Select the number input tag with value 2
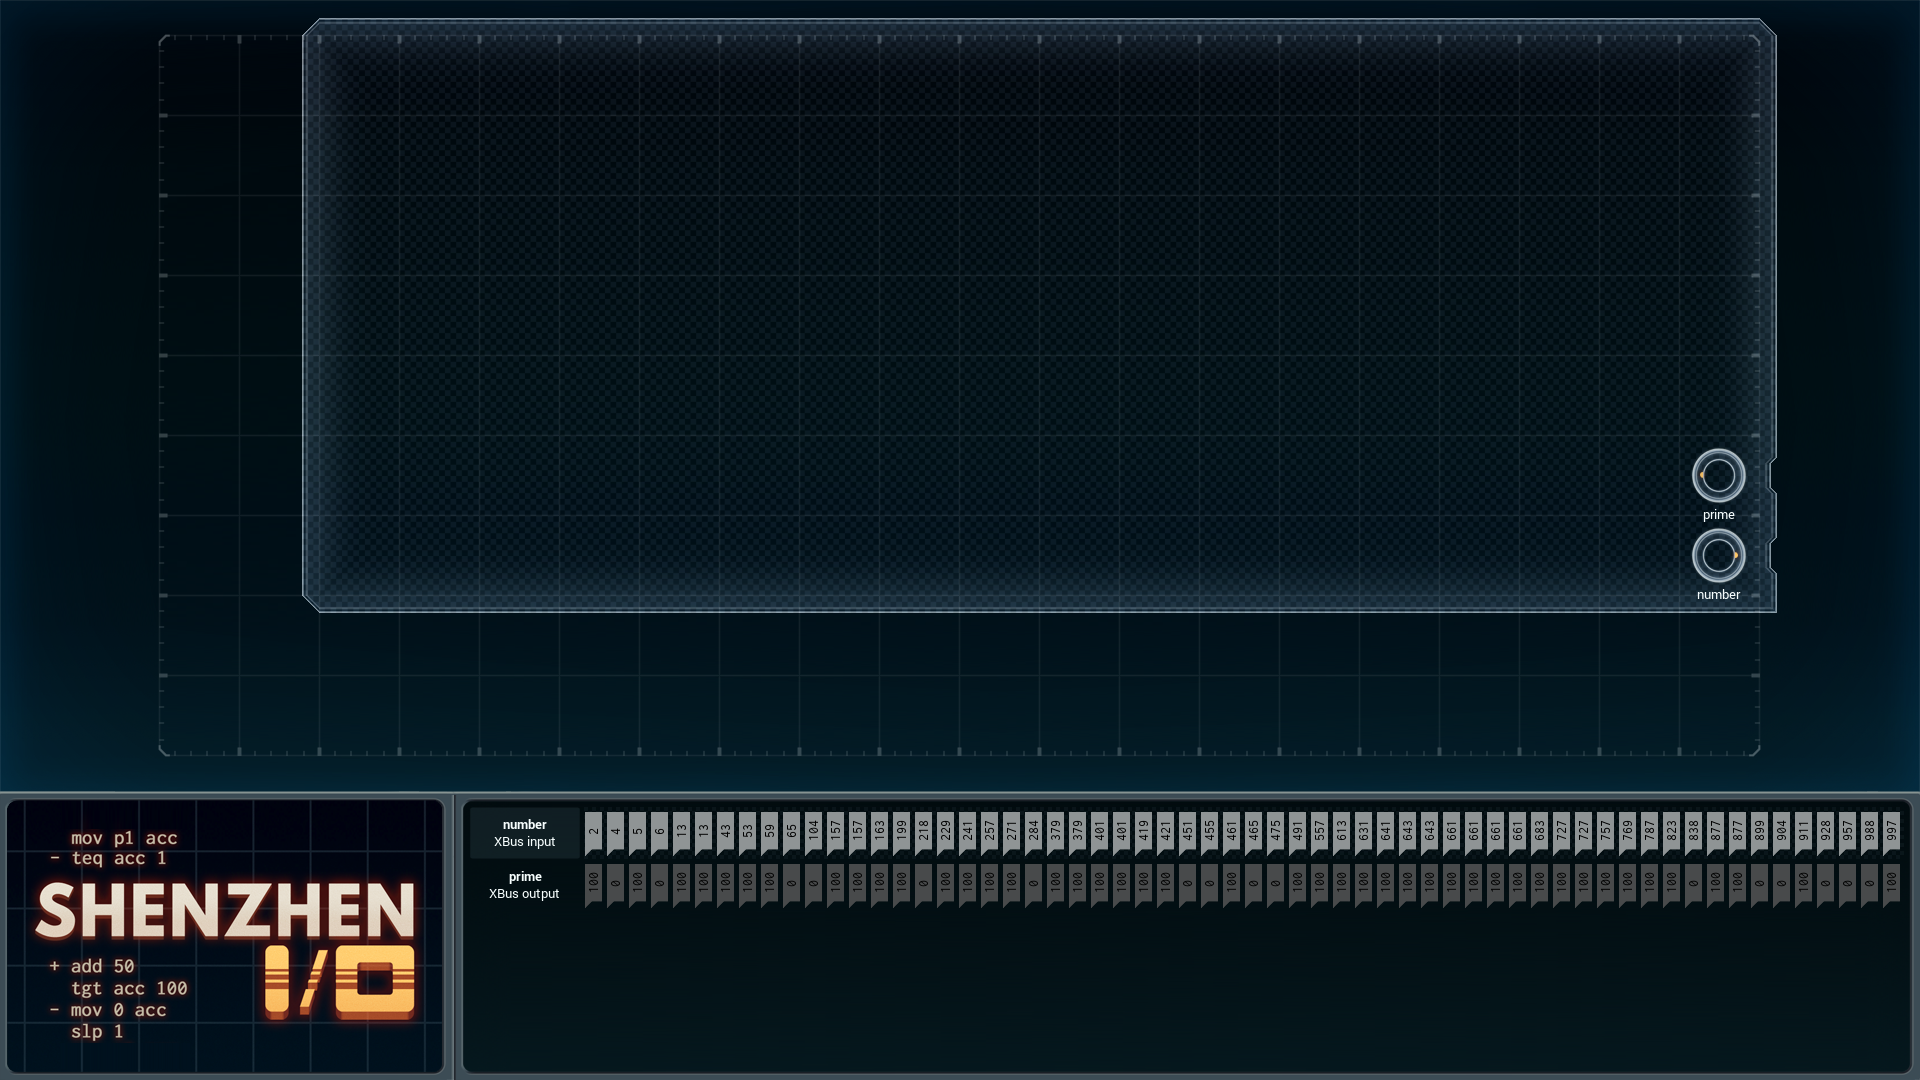 point(593,832)
